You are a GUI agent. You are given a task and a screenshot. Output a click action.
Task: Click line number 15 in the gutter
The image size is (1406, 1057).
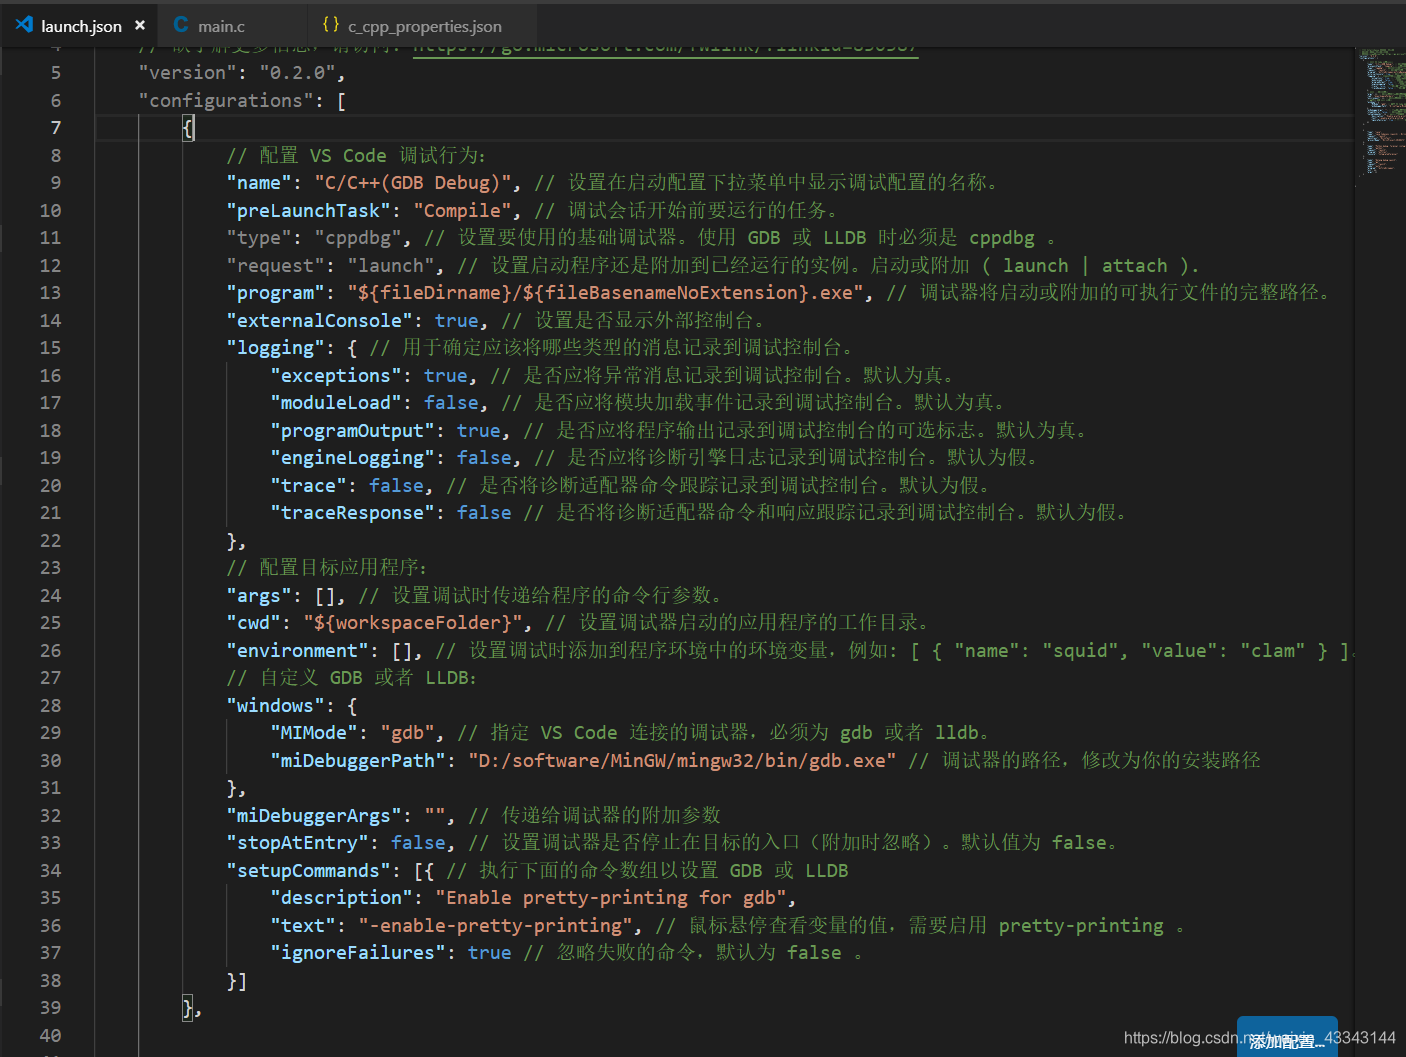(50, 348)
